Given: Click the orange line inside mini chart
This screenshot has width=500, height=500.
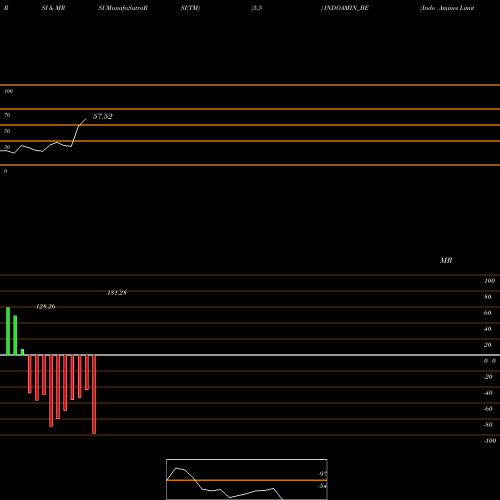Looking at the screenshot, I should [247, 480].
